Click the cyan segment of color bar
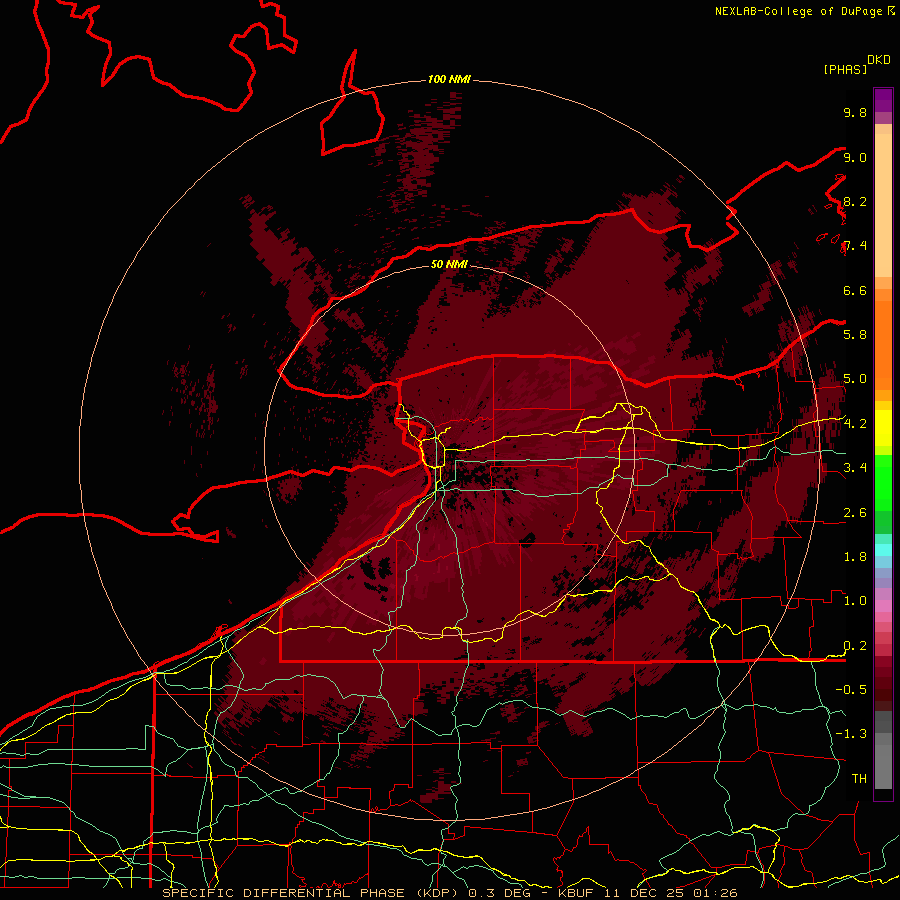The width and height of the screenshot is (900, 900). point(883,549)
